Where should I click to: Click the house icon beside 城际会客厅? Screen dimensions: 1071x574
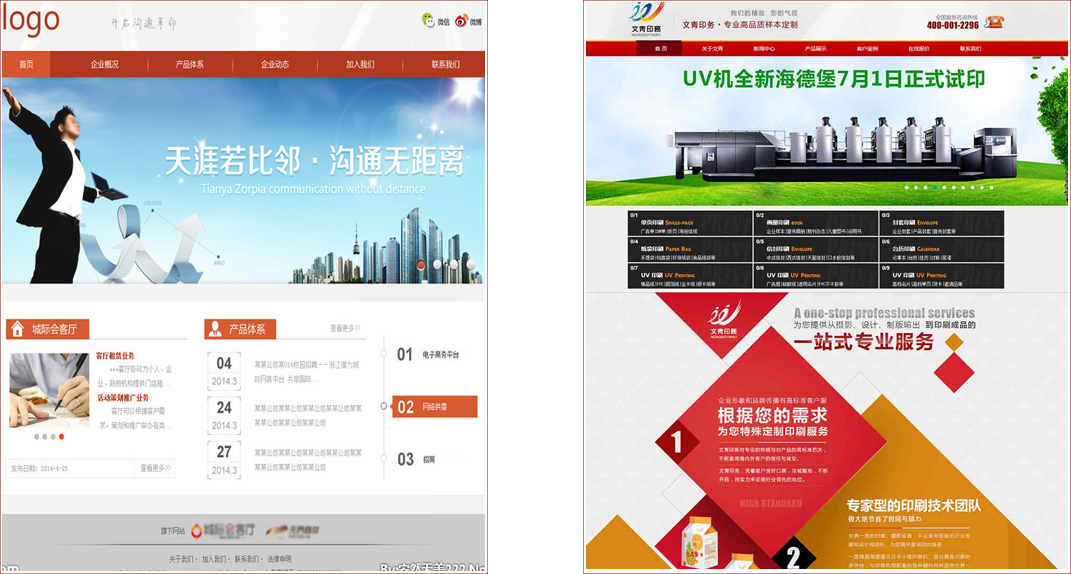[17, 329]
